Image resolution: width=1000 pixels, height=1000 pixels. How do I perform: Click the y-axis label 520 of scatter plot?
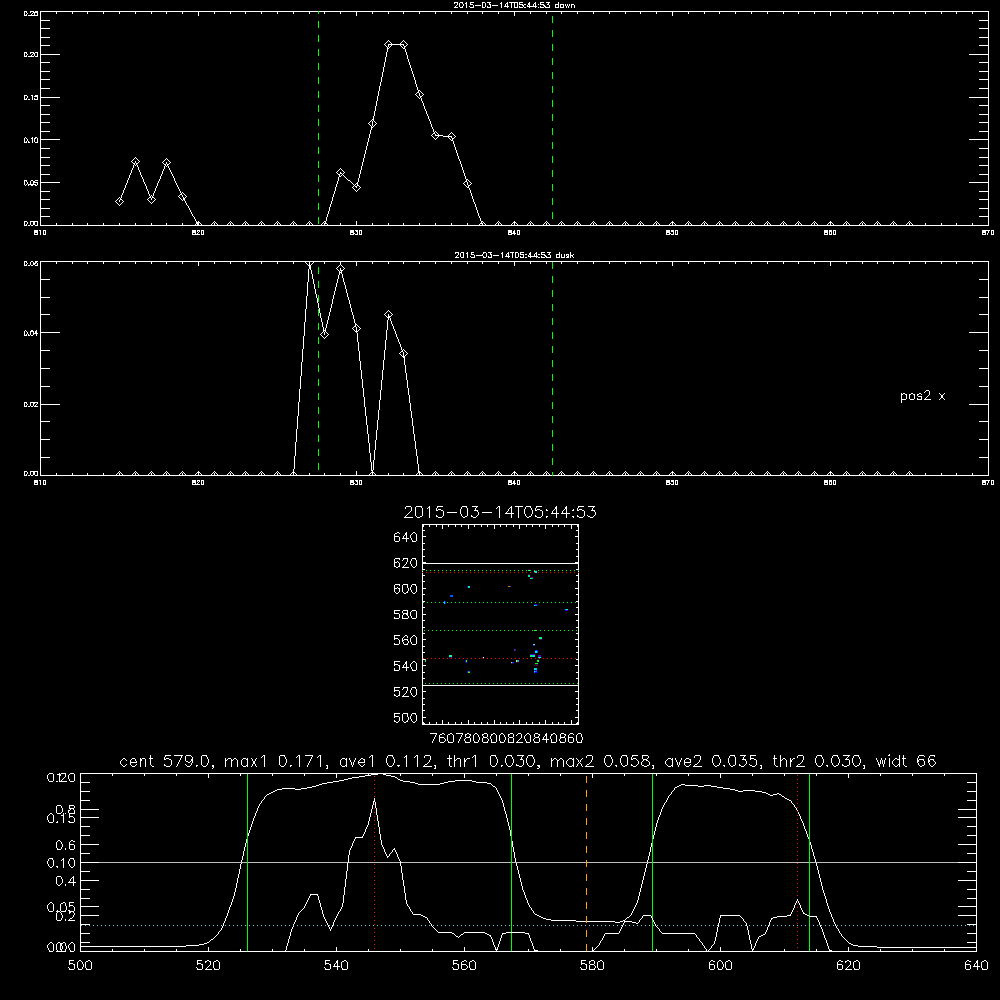click(405, 692)
